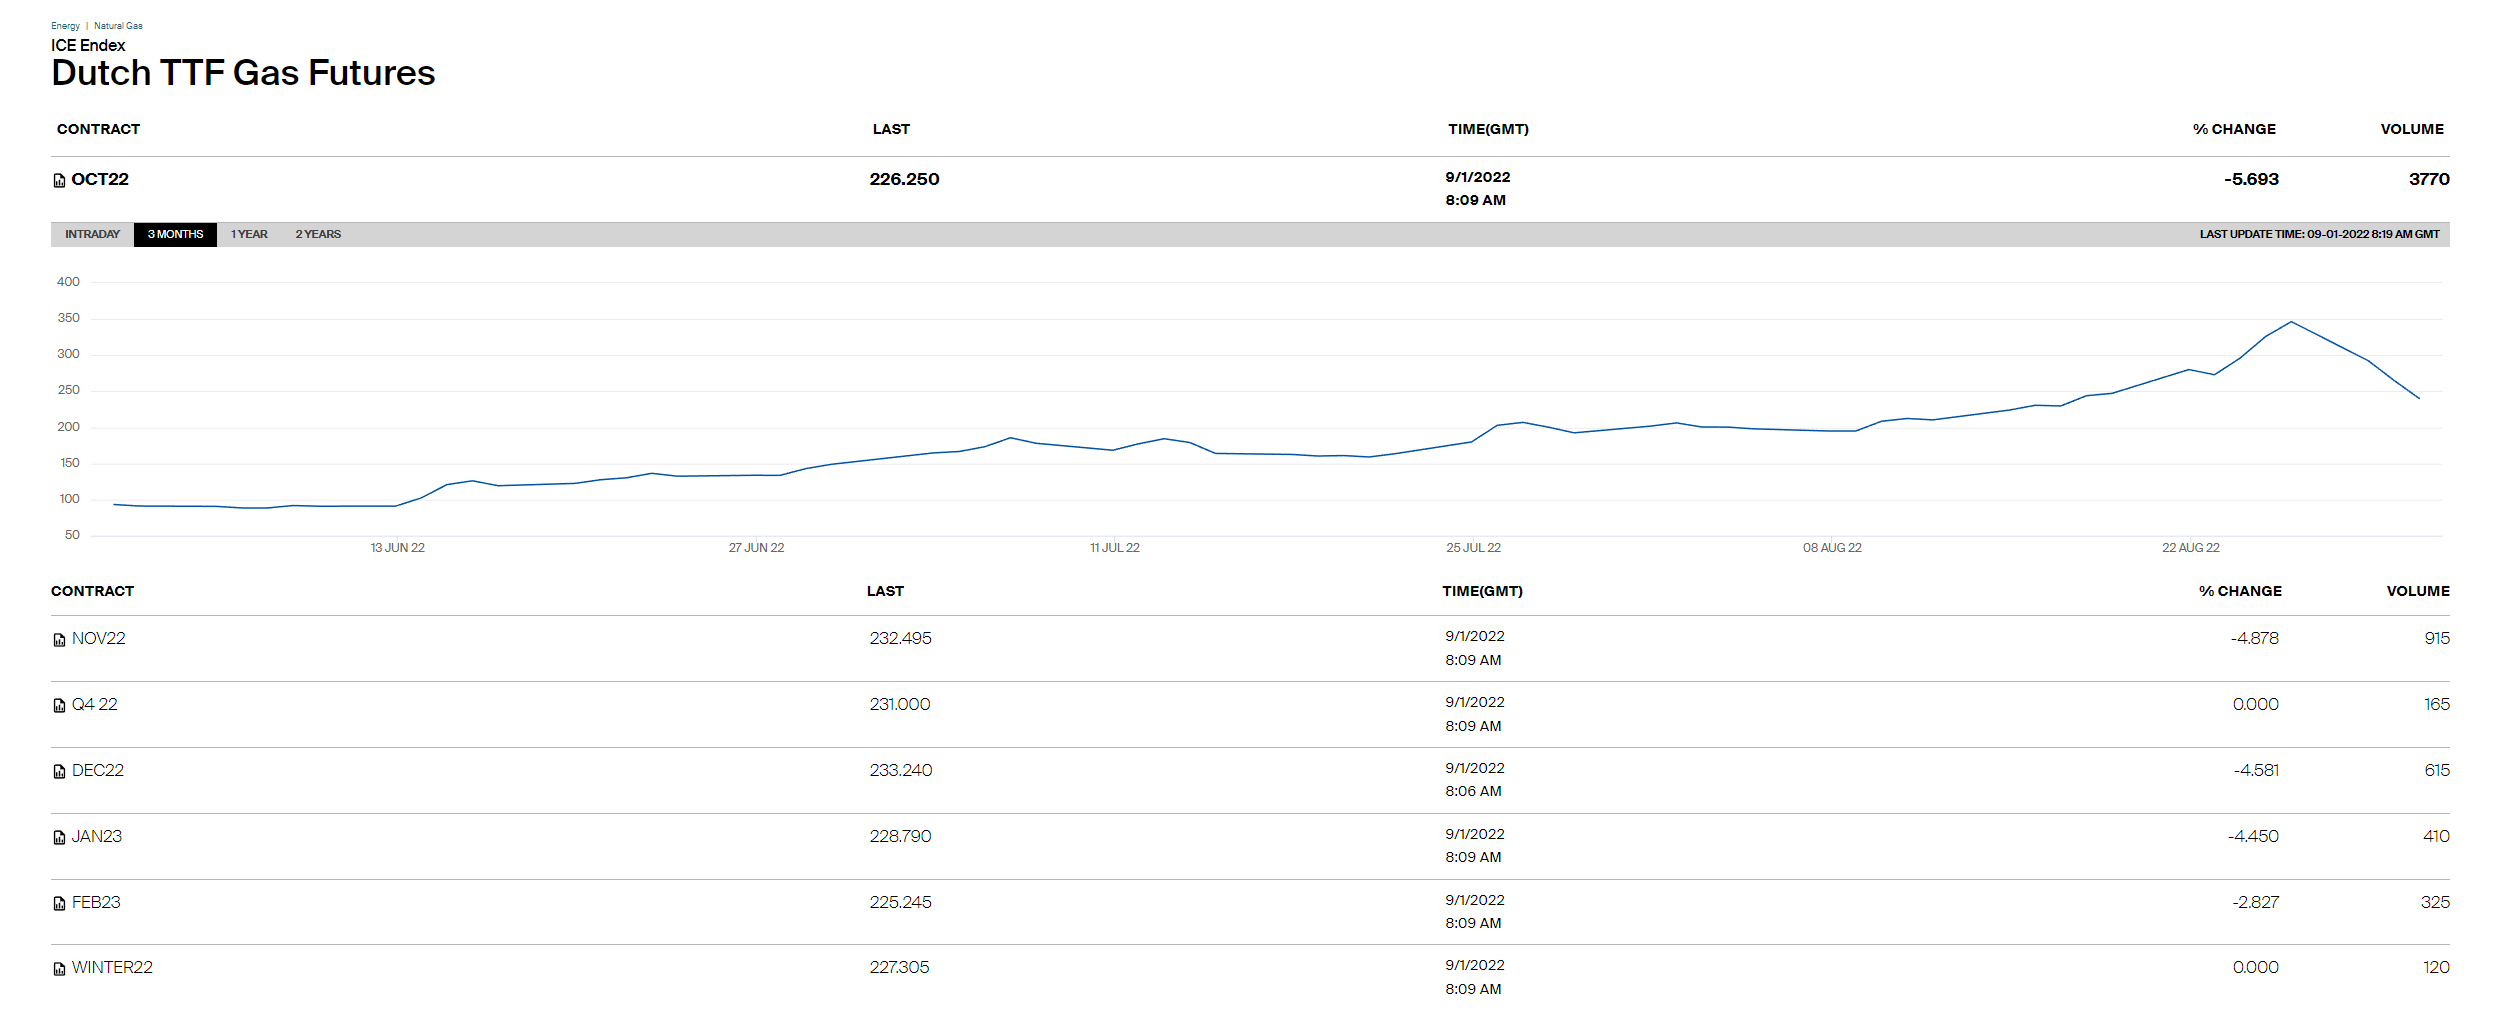Click the chart icon beside DEC22
The image size is (2507, 1010).
coord(59,772)
